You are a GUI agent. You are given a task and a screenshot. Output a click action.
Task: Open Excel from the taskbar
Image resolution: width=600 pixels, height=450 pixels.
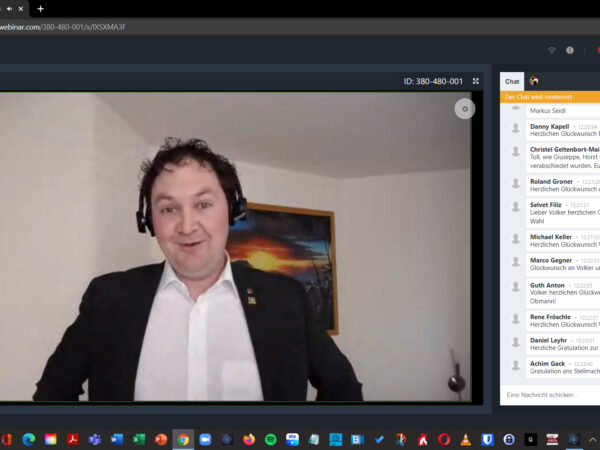click(x=139, y=439)
